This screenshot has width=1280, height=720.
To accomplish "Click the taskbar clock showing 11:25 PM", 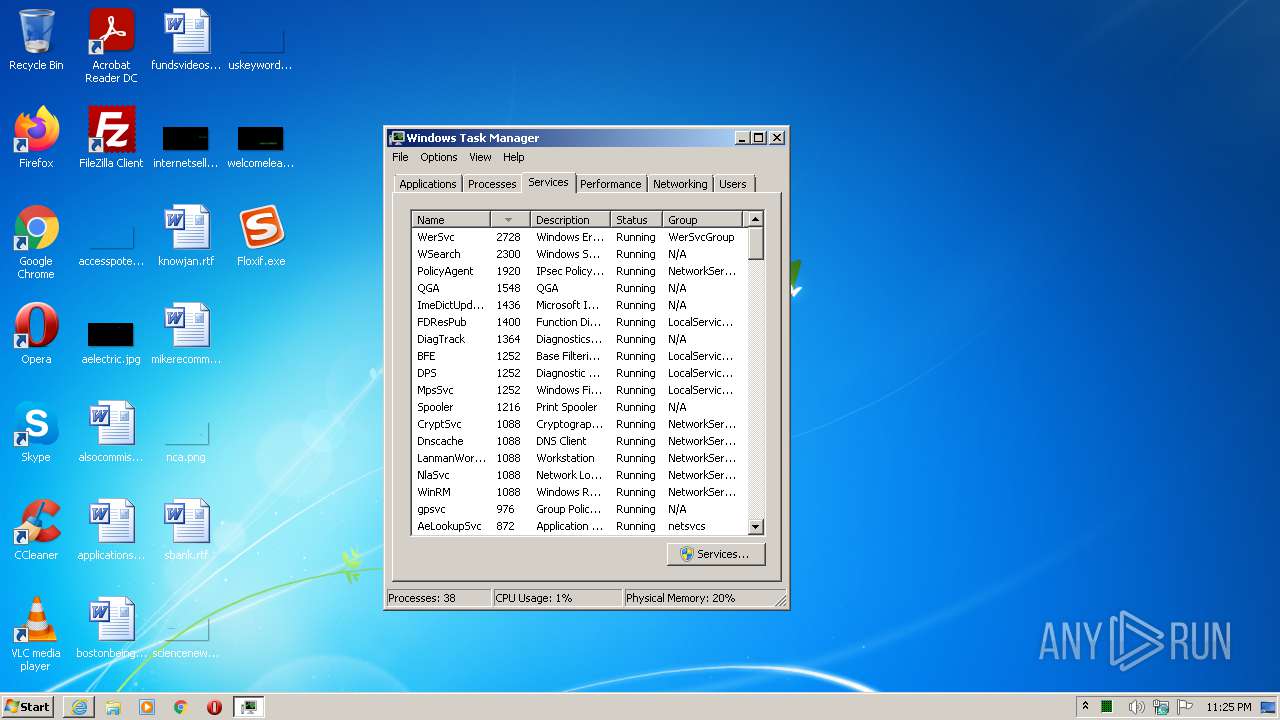I will pos(1229,707).
